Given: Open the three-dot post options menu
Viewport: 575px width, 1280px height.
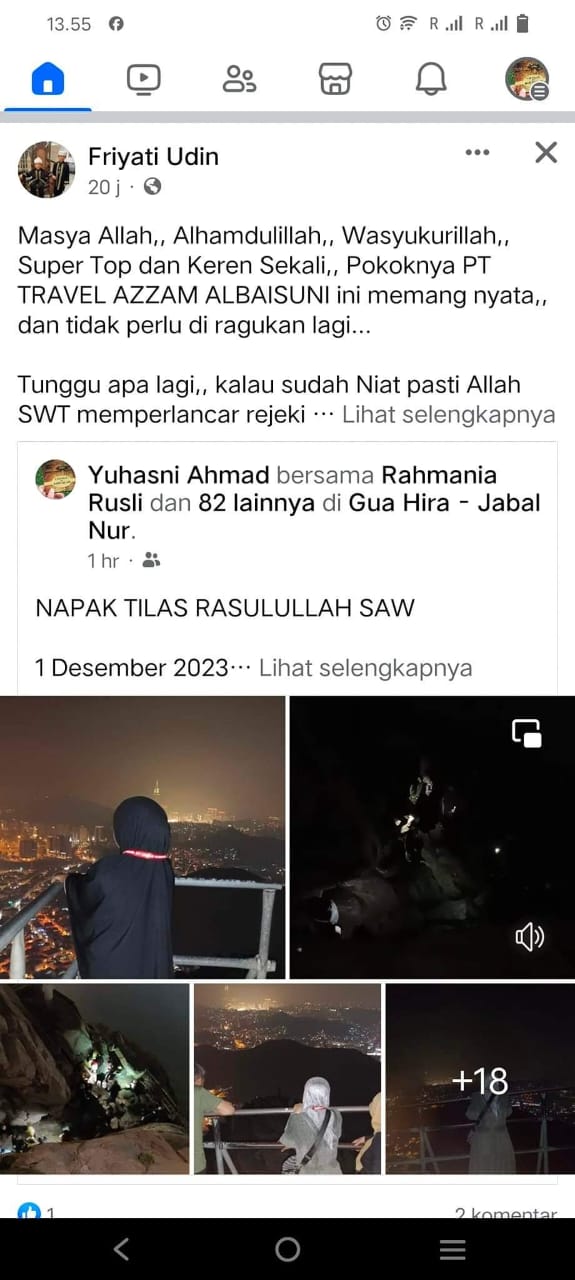Looking at the screenshot, I should [478, 152].
